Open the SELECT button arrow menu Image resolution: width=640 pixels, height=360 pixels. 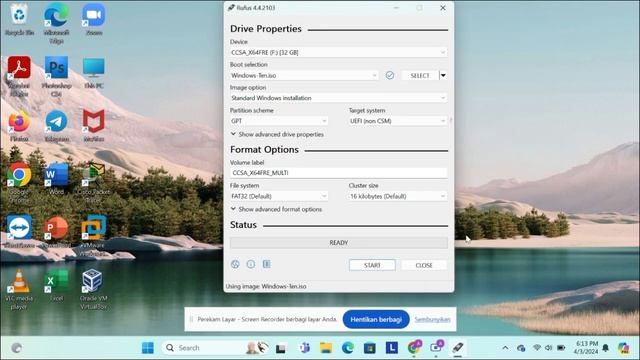point(443,76)
